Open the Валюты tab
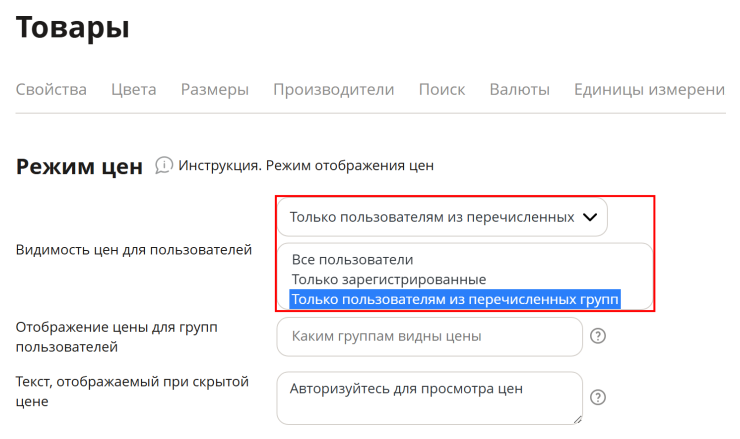Screen dimensions: 740x439 pos(520,89)
